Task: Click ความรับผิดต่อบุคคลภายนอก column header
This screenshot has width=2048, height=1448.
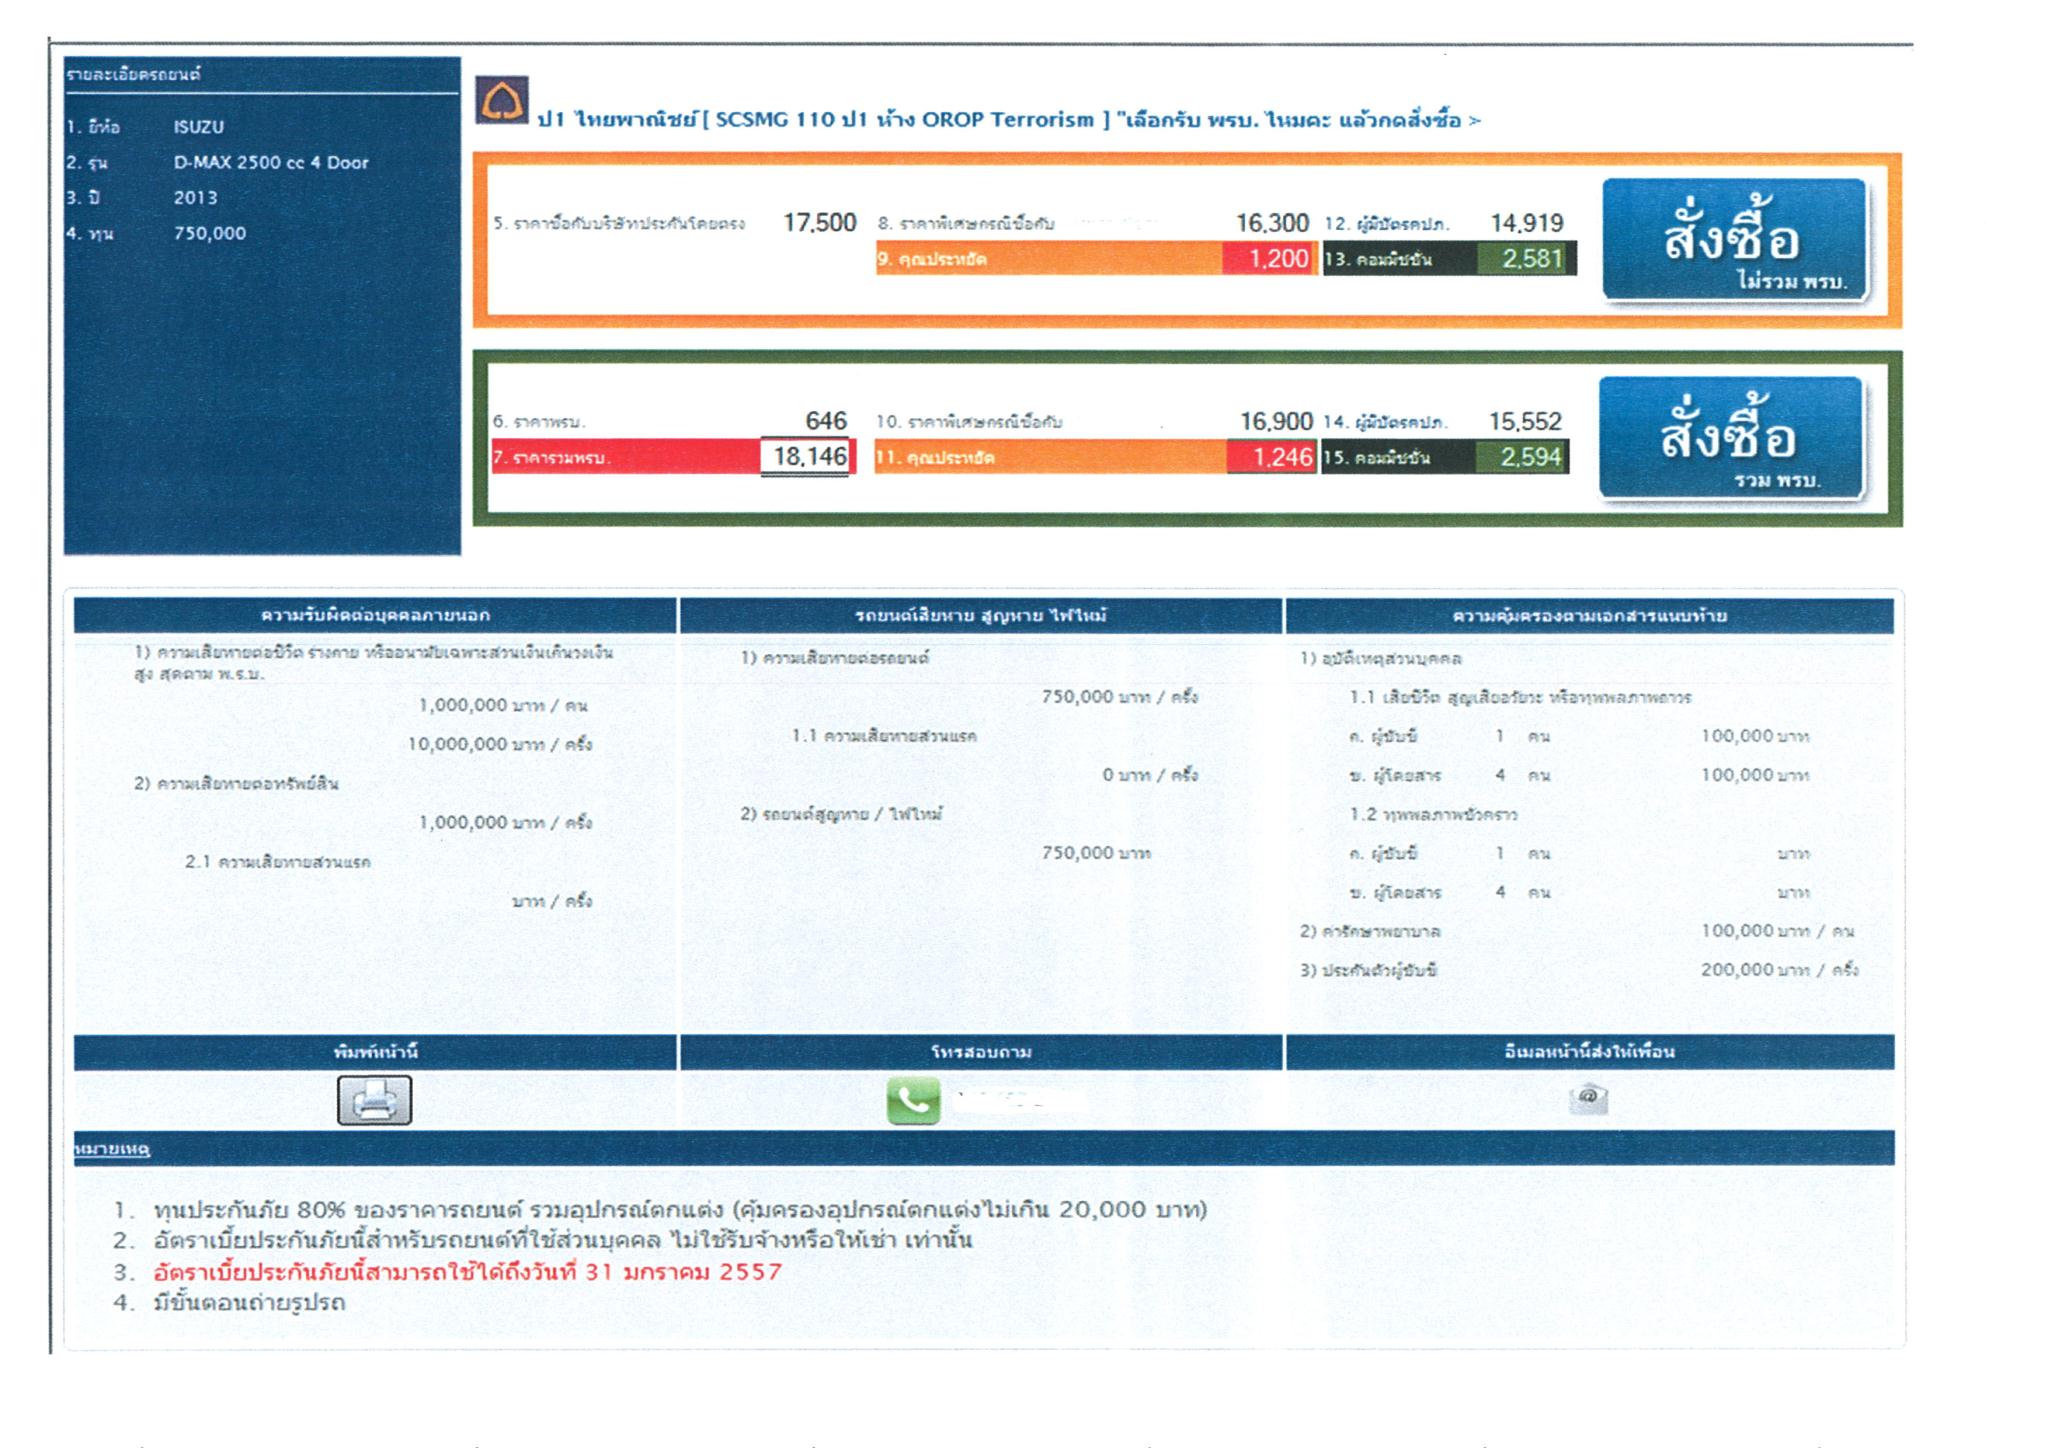Action: (x=375, y=615)
